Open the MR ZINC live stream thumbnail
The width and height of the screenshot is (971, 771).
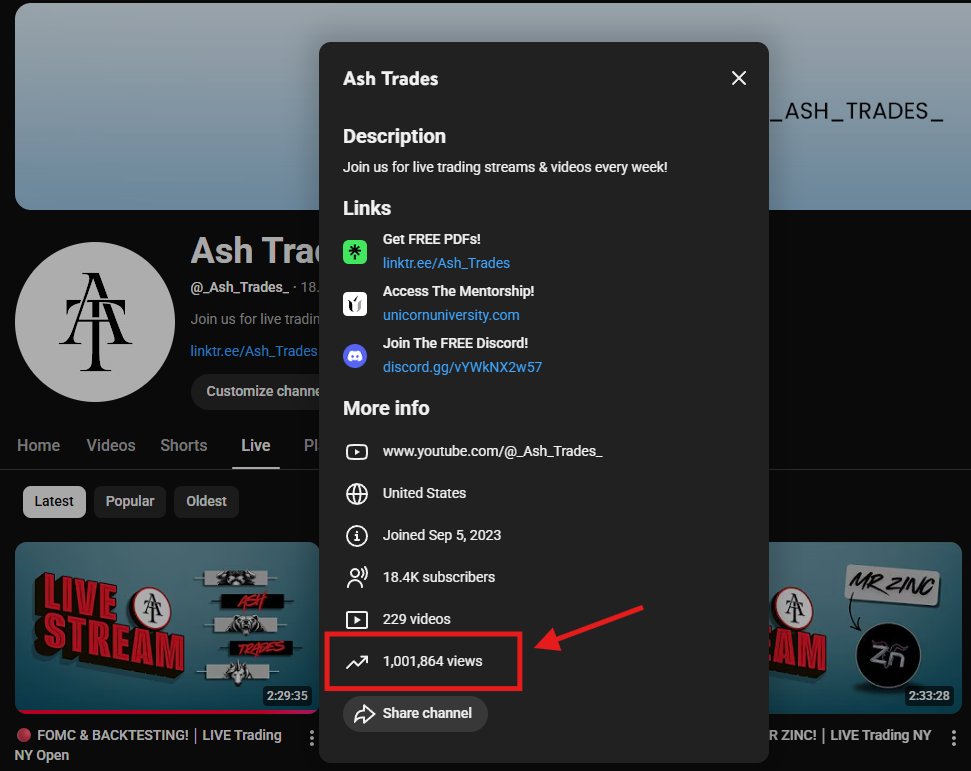click(865, 627)
